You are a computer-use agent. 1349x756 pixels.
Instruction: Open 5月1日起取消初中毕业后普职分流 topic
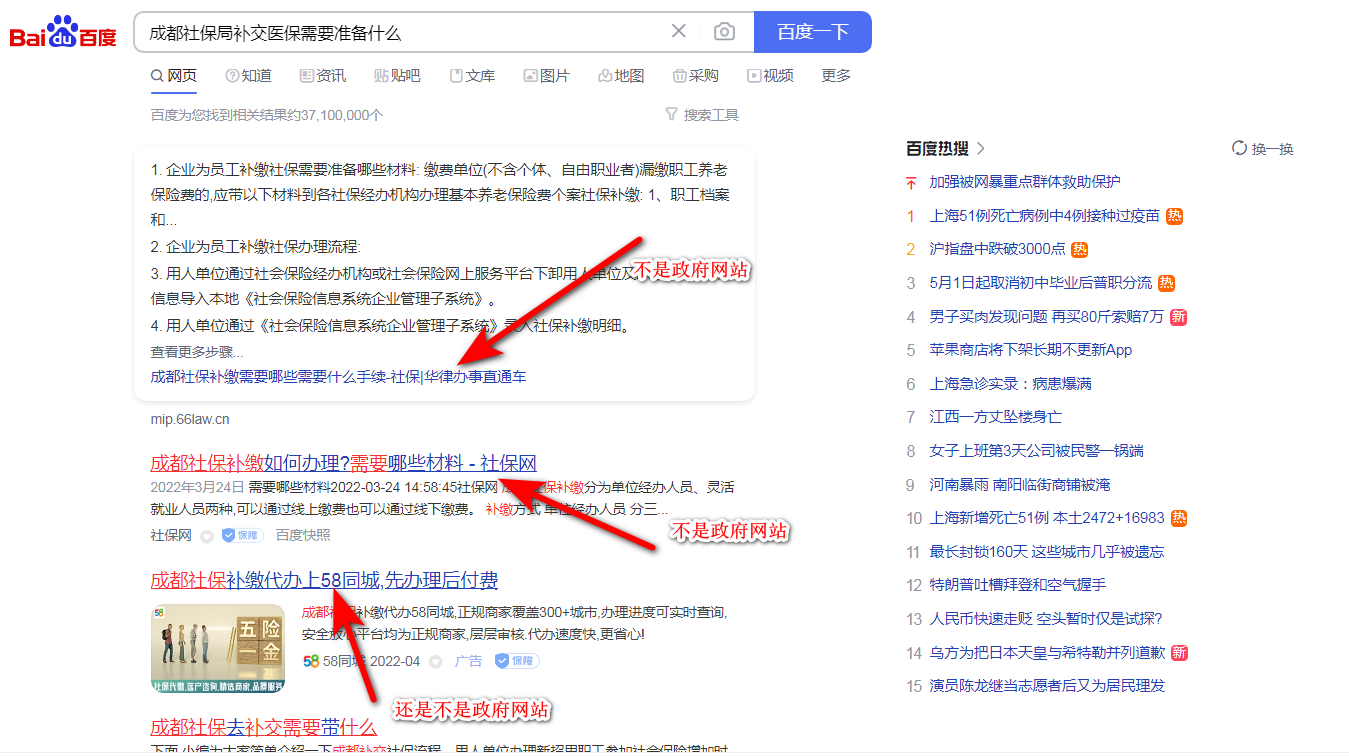coord(1041,283)
